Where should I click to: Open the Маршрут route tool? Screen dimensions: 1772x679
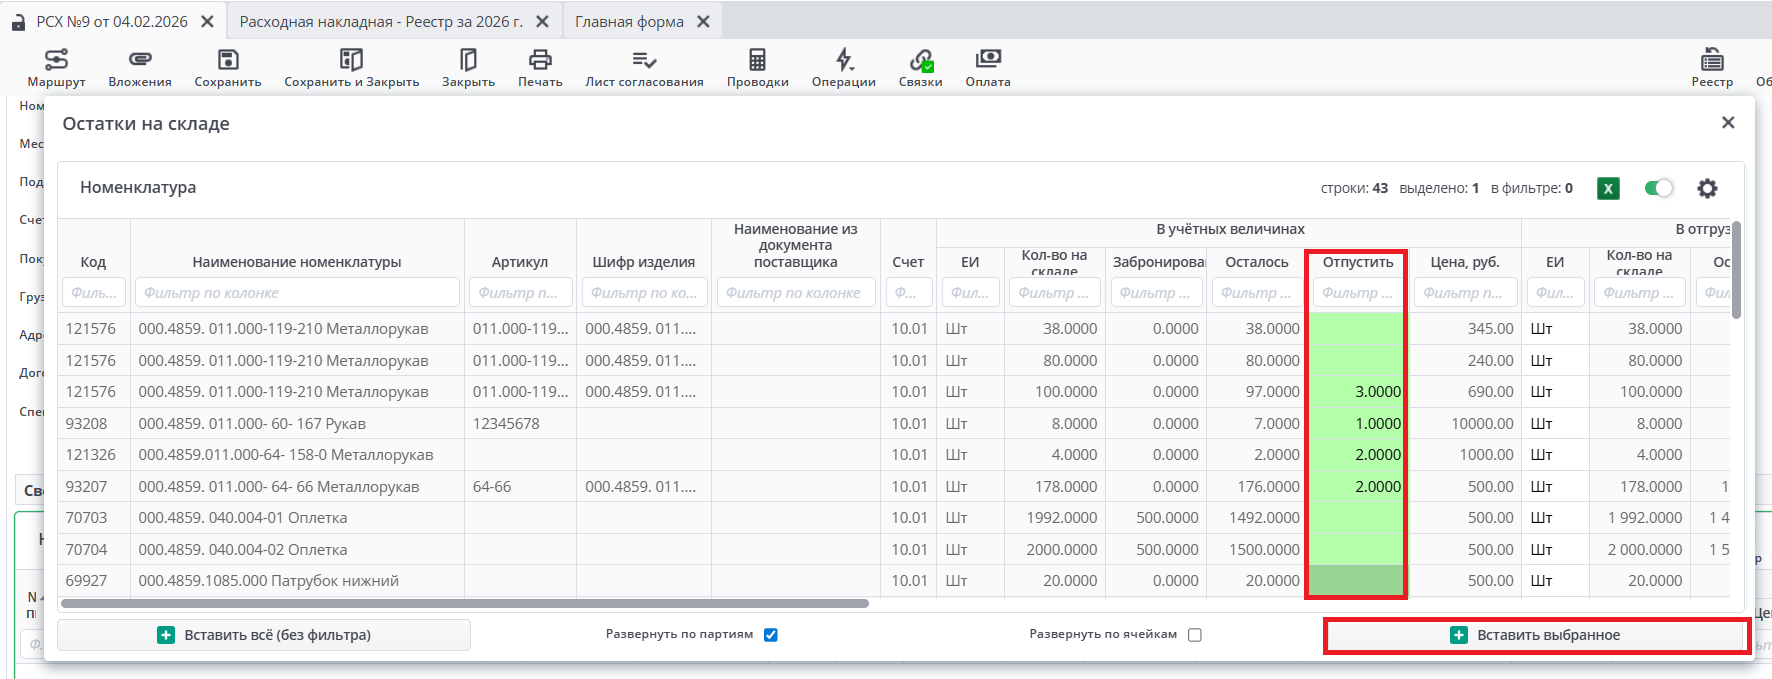pyautogui.click(x=56, y=67)
